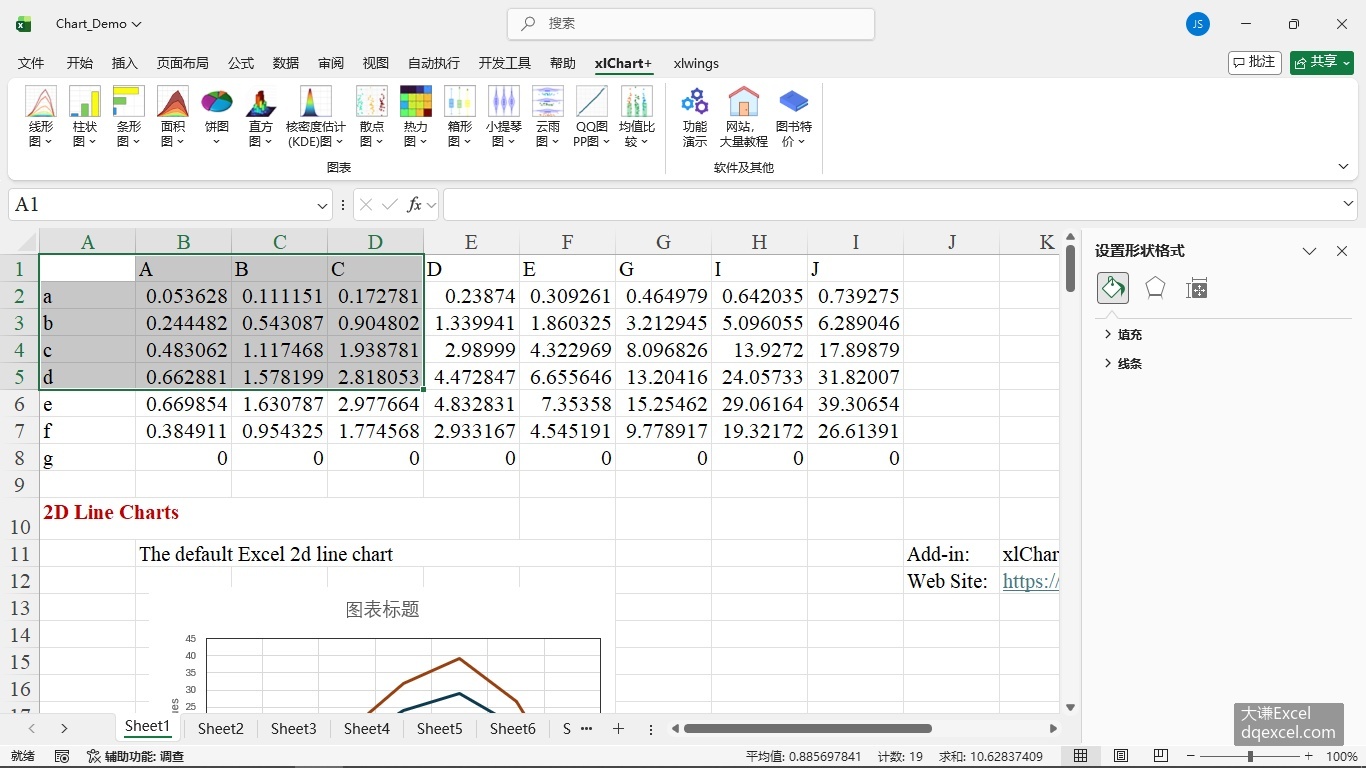
Task: Click the horizontal scrollbar thumb
Action: point(808,729)
